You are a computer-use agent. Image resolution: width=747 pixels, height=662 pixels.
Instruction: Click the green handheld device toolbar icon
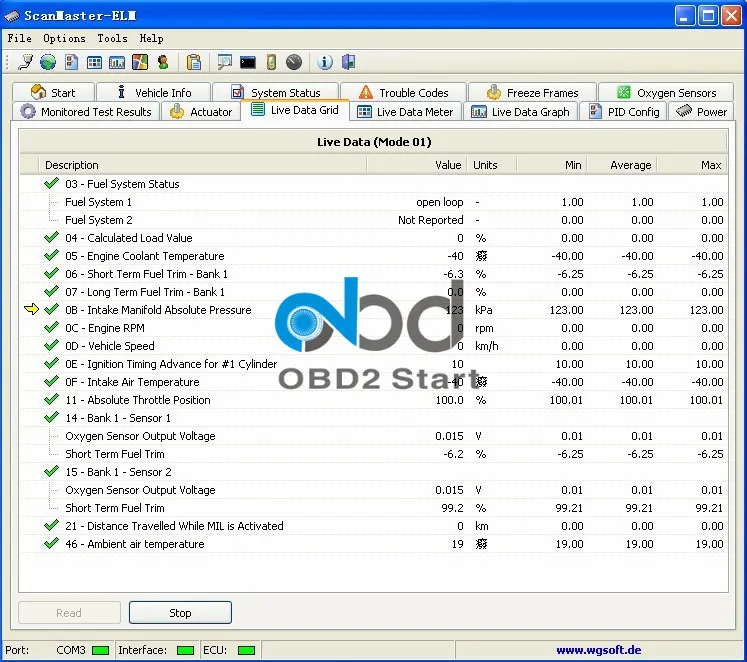[271, 62]
